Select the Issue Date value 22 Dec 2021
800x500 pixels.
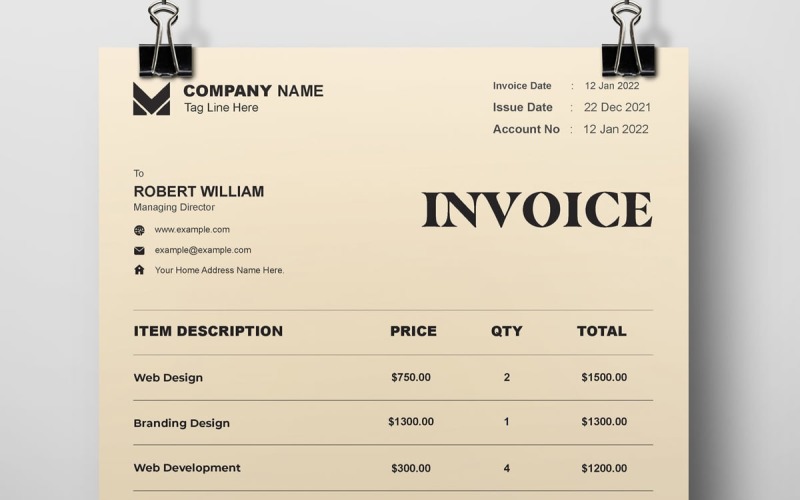coord(617,107)
